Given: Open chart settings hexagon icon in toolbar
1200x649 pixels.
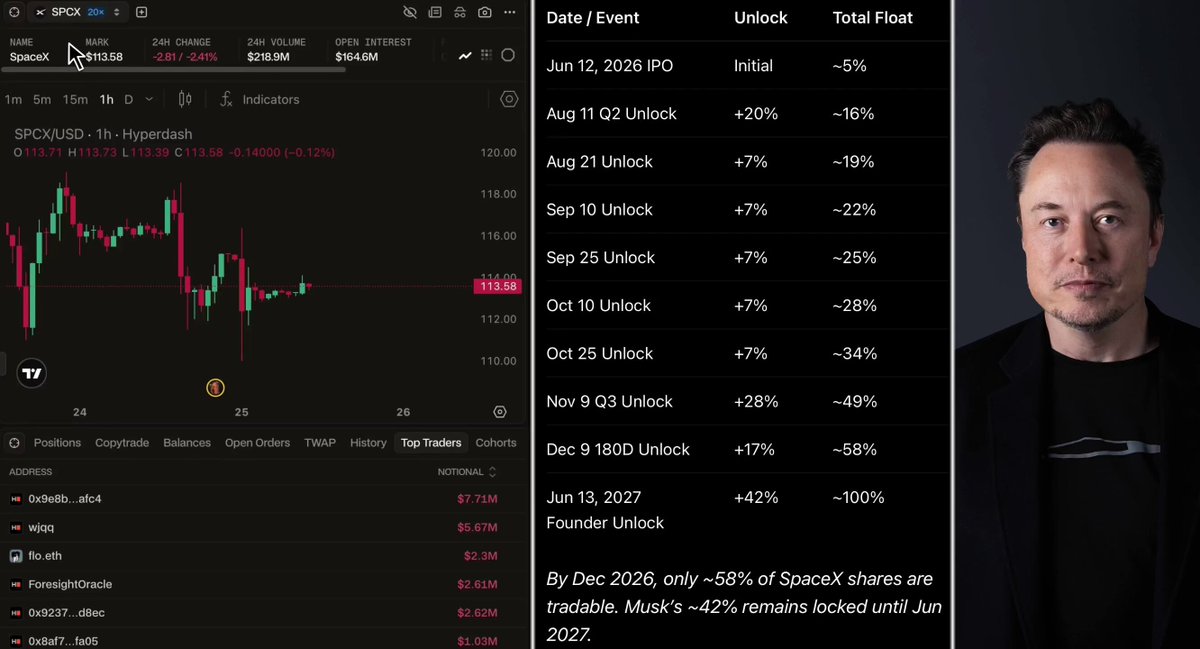Looking at the screenshot, I should [509, 99].
